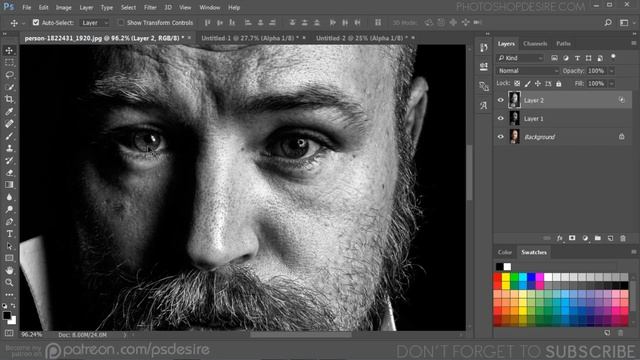Enable Show Transform Controls checkbox
Viewport: 640px width, 360px height.
pos(121,22)
